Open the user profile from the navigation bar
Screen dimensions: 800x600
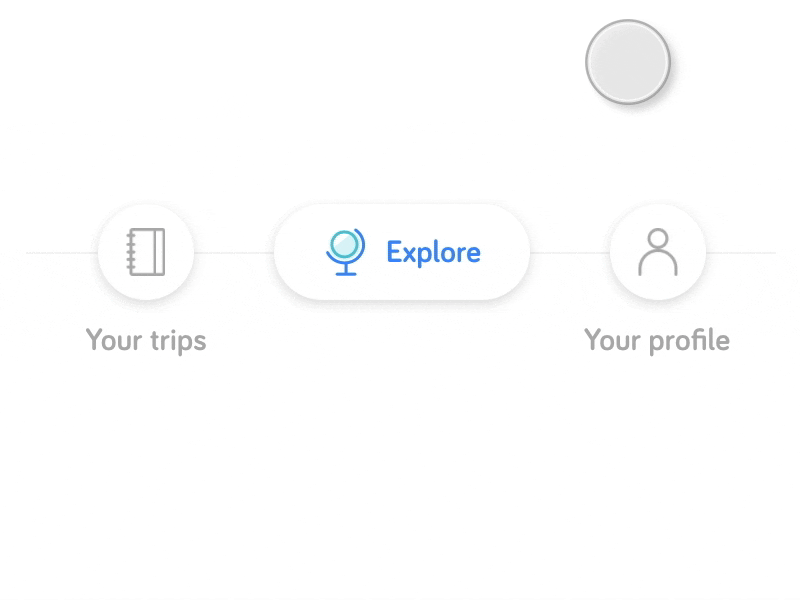[658, 252]
